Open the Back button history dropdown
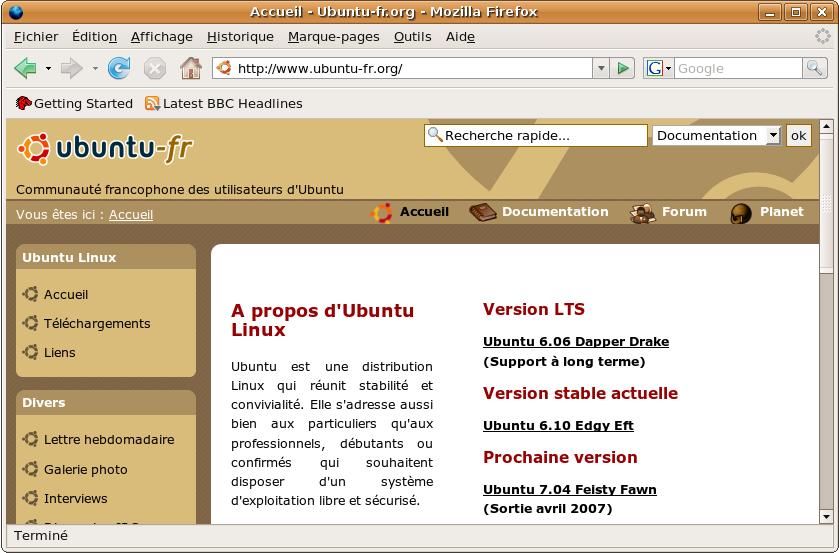The image size is (839, 553). (48, 69)
